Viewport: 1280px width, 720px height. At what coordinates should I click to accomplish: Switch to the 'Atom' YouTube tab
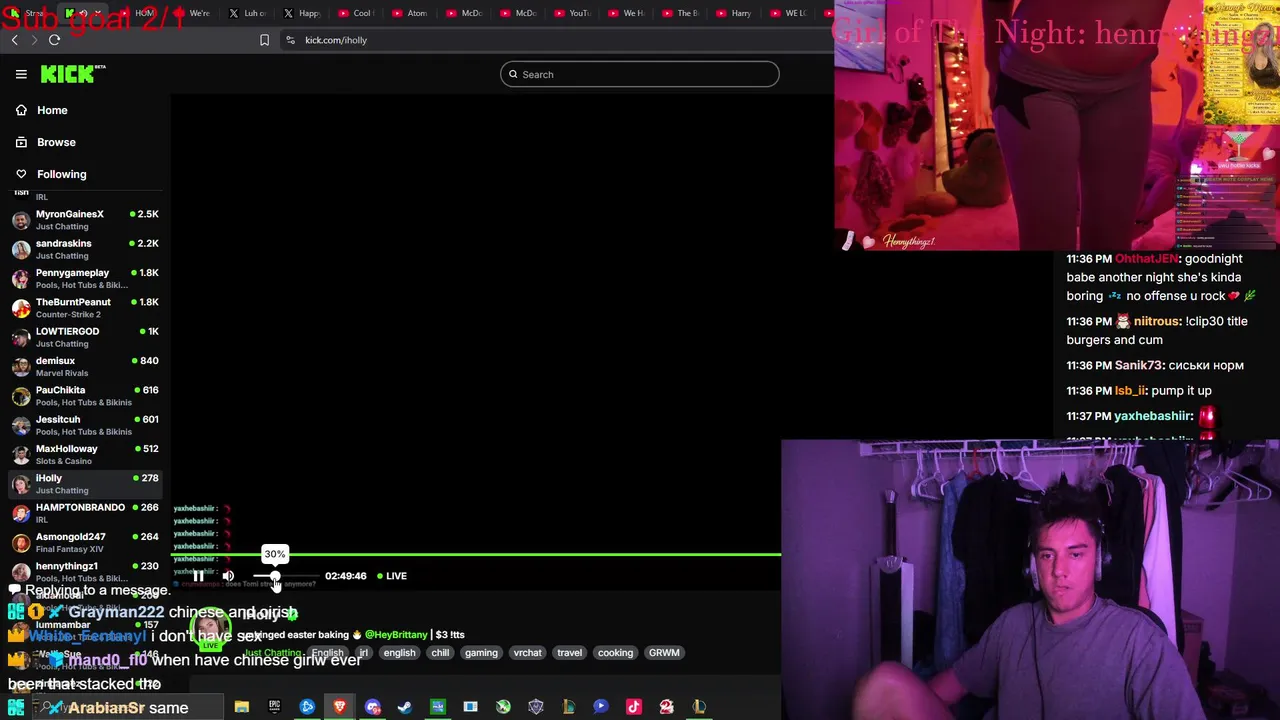pos(409,13)
